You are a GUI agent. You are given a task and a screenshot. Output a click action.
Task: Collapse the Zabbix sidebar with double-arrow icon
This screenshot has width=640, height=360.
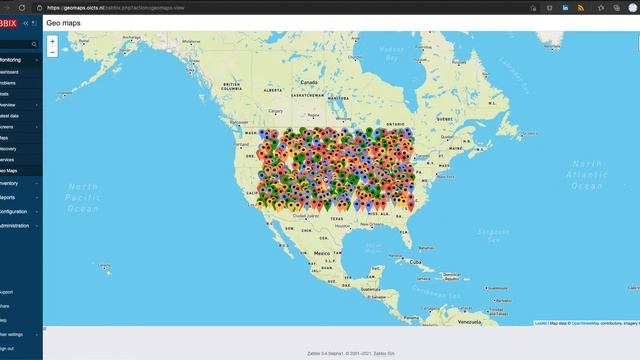(x=26, y=23)
